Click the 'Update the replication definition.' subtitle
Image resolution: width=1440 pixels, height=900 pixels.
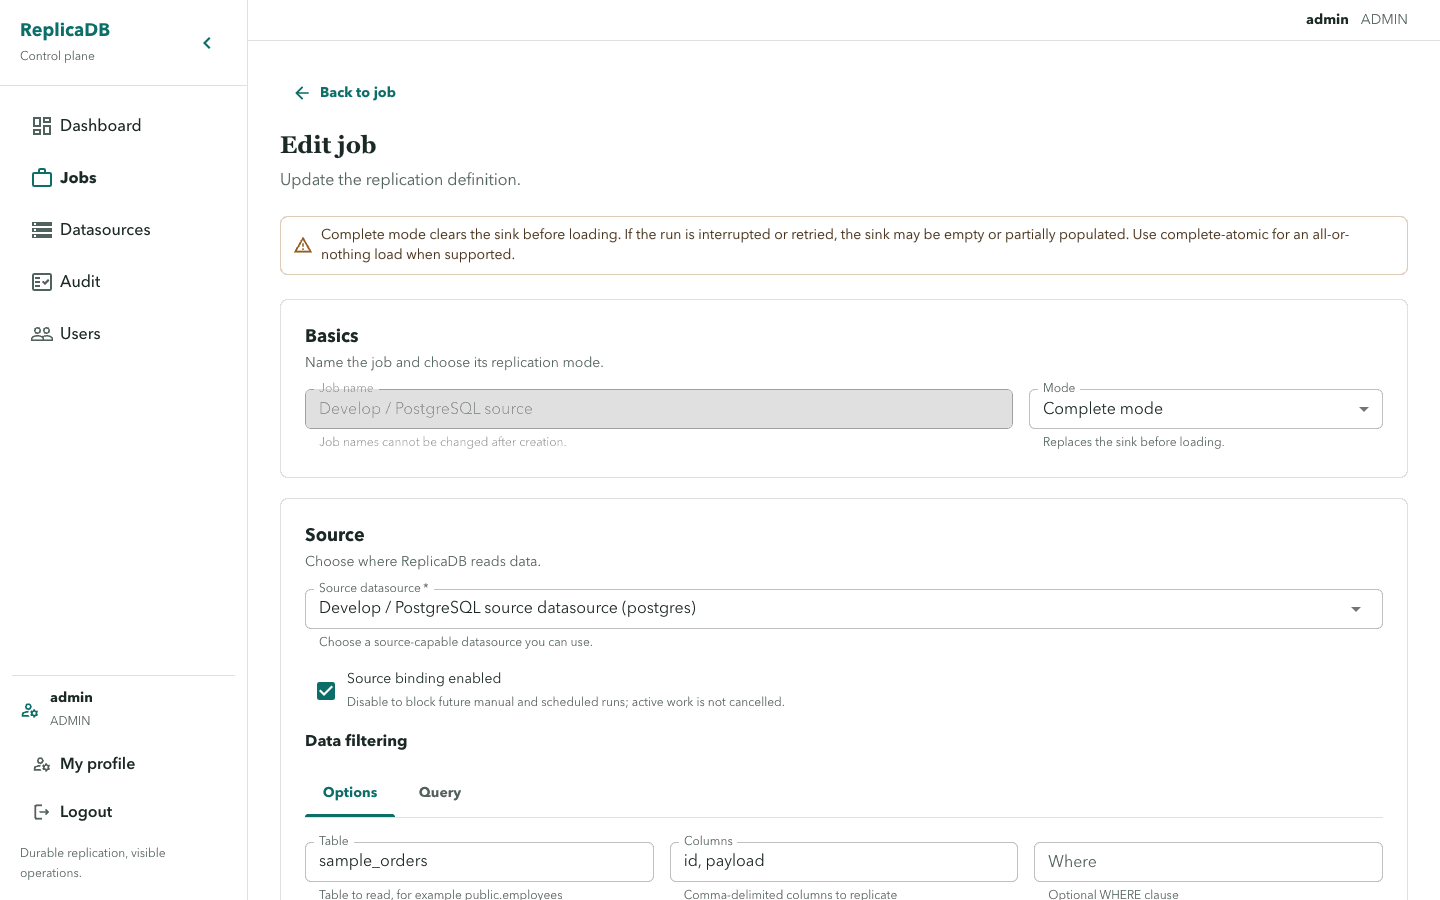[x=400, y=180]
